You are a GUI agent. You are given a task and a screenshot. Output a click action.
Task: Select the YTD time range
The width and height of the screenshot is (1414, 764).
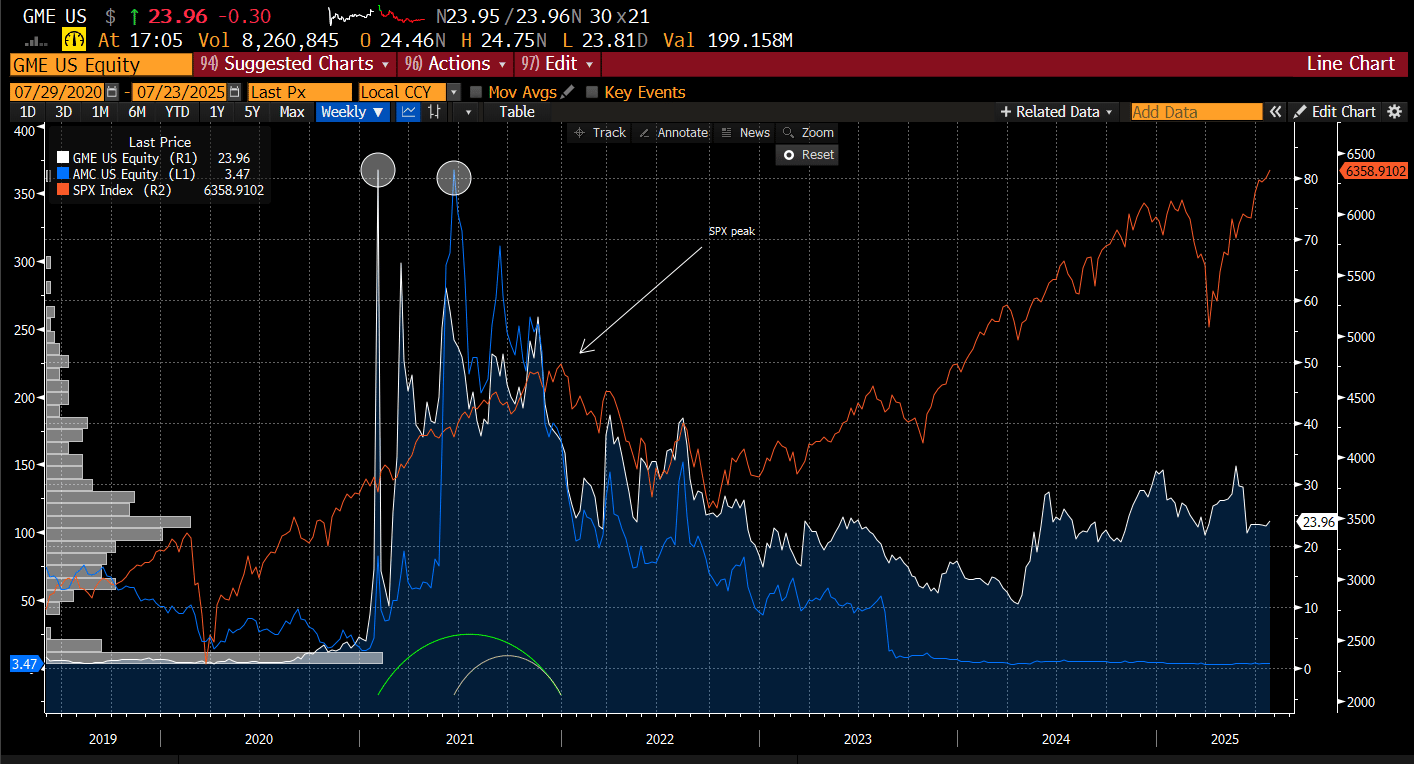click(177, 112)
